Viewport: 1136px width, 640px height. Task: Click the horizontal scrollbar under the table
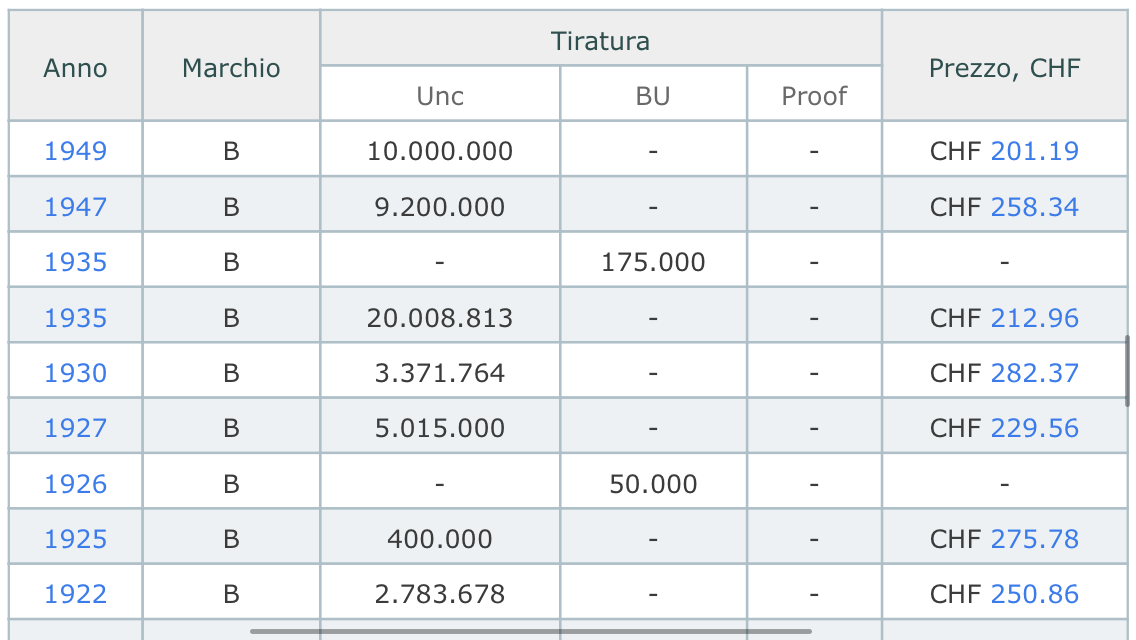[530, 631]
